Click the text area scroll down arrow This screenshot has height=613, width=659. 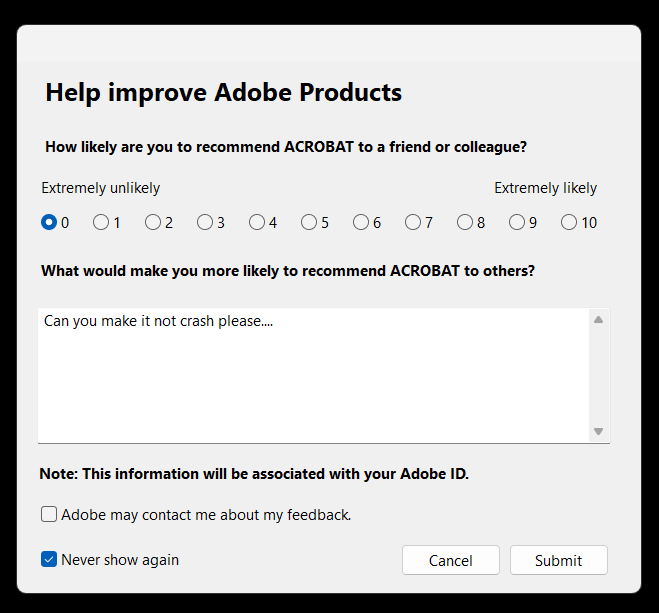point(598,431)
